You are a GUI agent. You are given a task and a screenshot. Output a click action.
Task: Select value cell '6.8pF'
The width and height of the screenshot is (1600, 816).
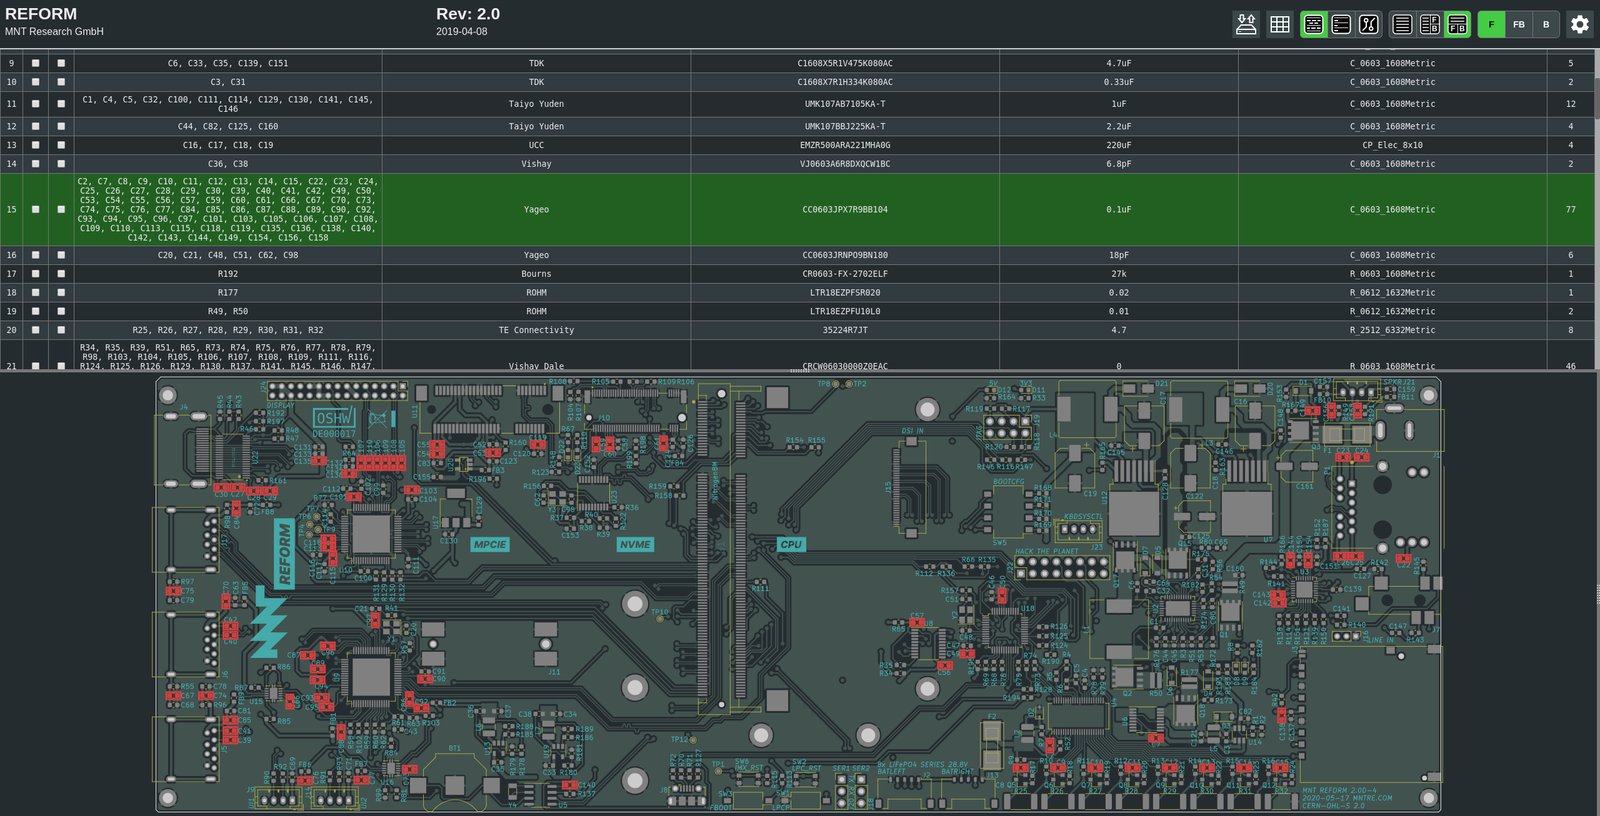pyautogui.click(x=1119, y=163)
